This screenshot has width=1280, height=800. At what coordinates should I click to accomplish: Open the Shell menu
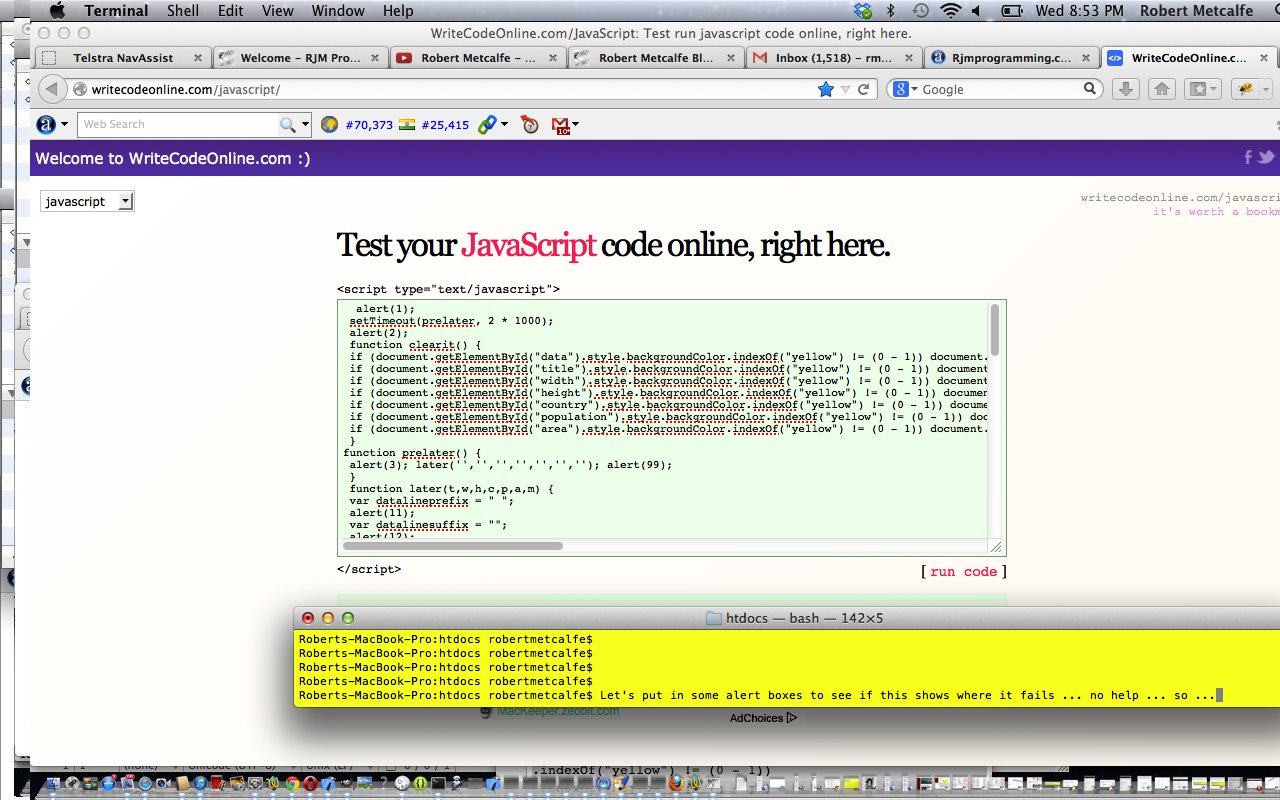coord(183,11)
